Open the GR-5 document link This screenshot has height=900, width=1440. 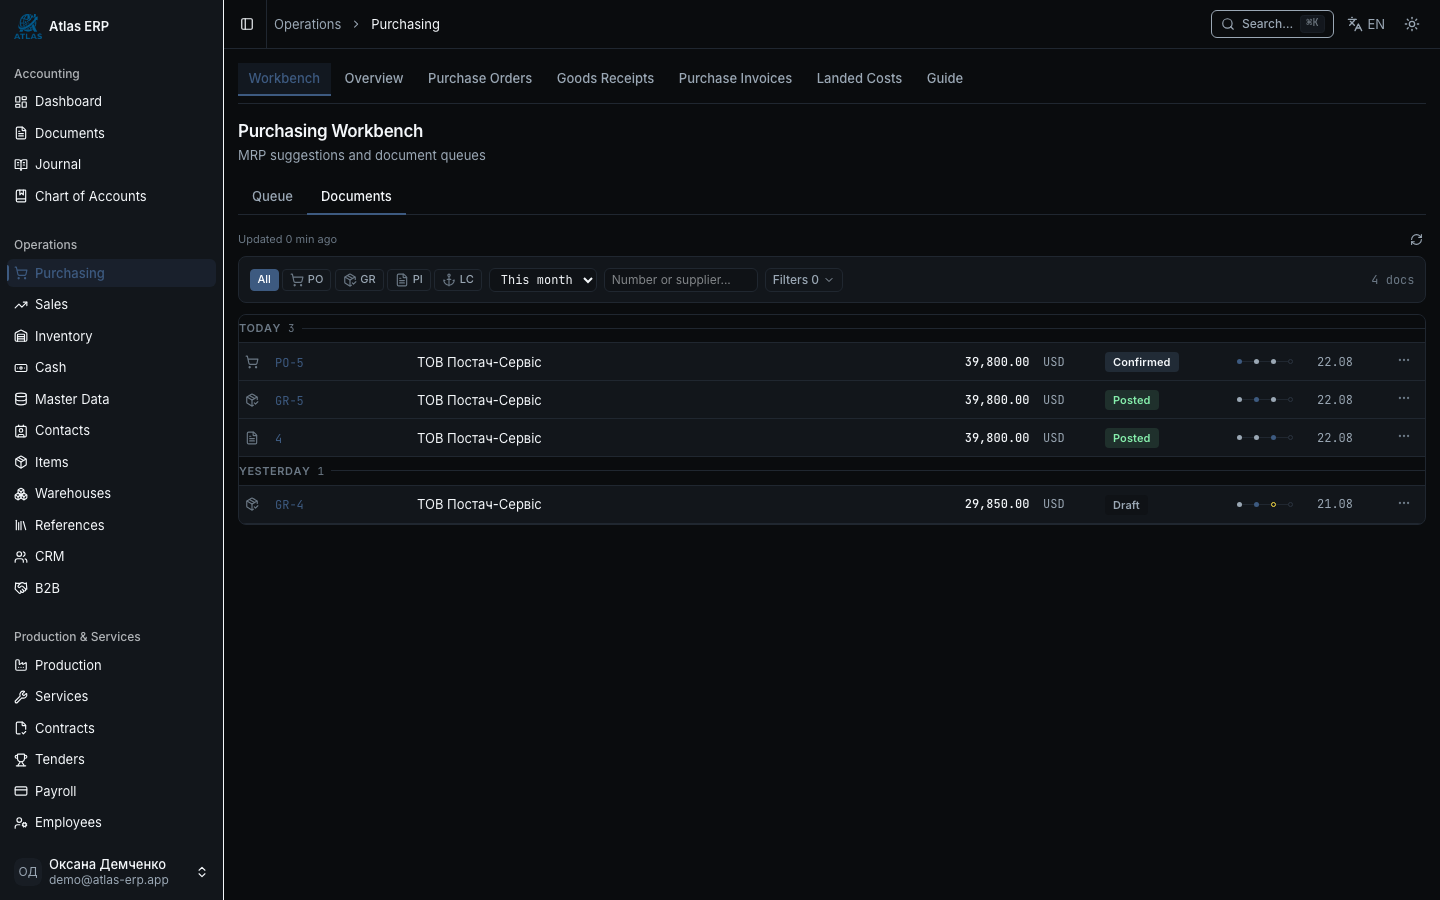tap(289, 401)
